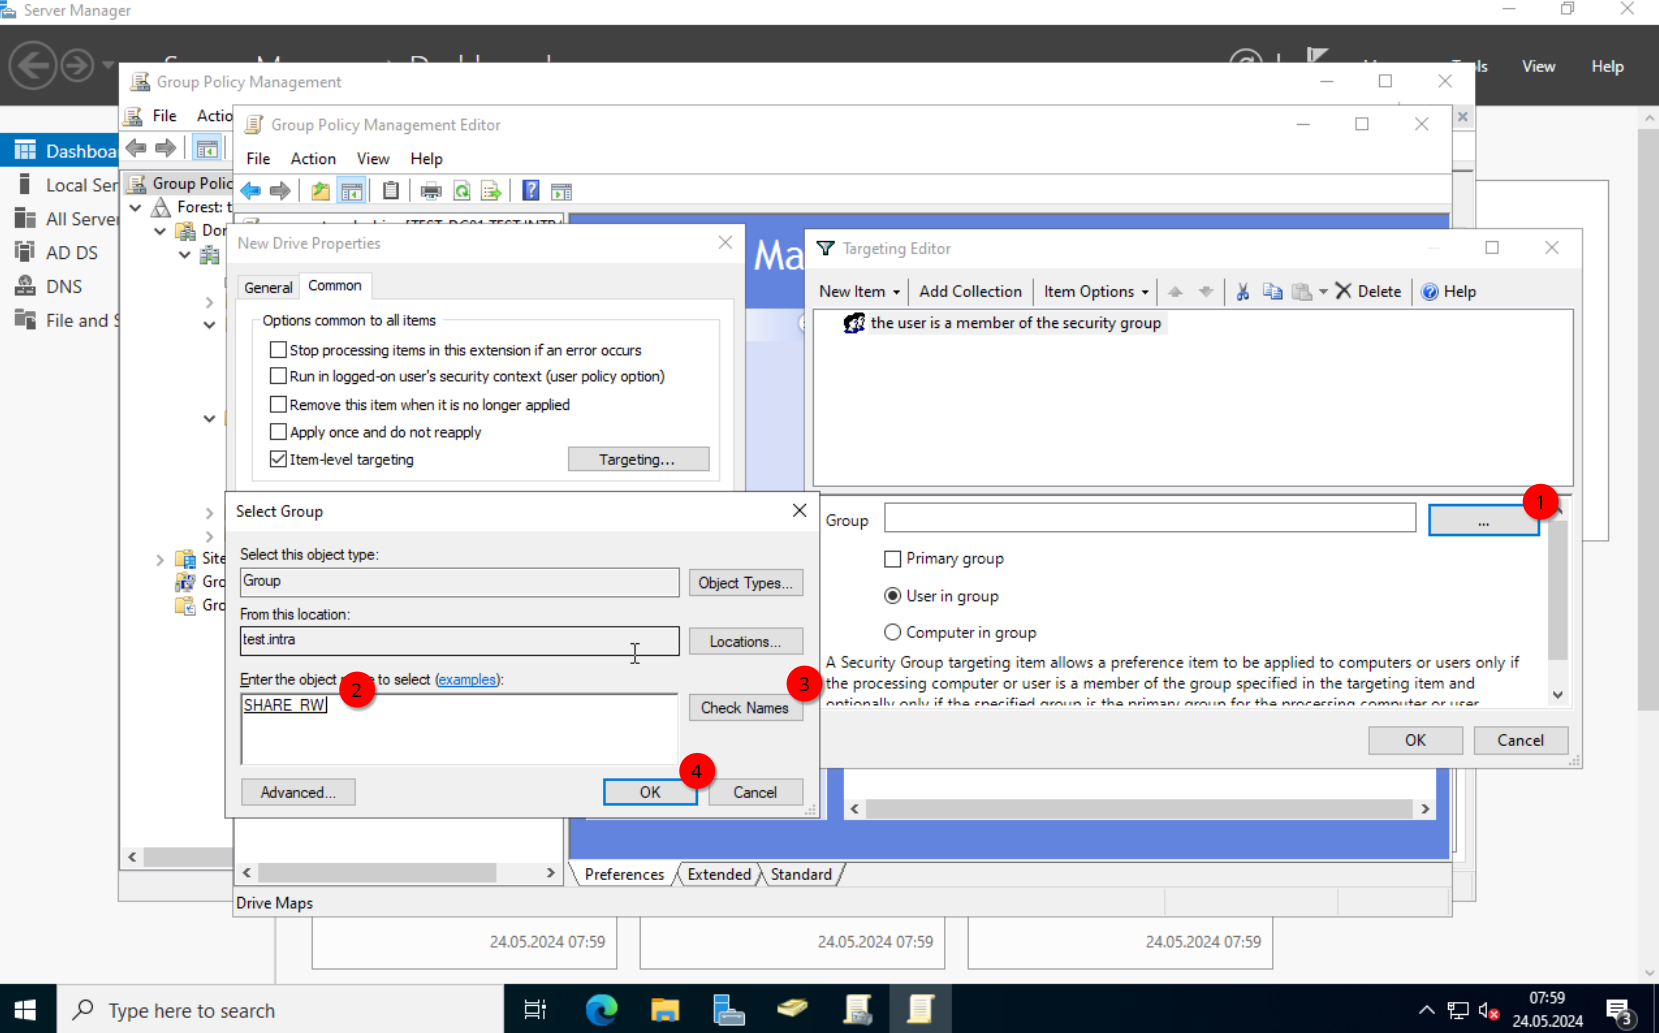Image resolution: width=1659 pixels, height=1033 pixels.
Task: Switch to the Extended tab
Action: click(x=719, y=874)
